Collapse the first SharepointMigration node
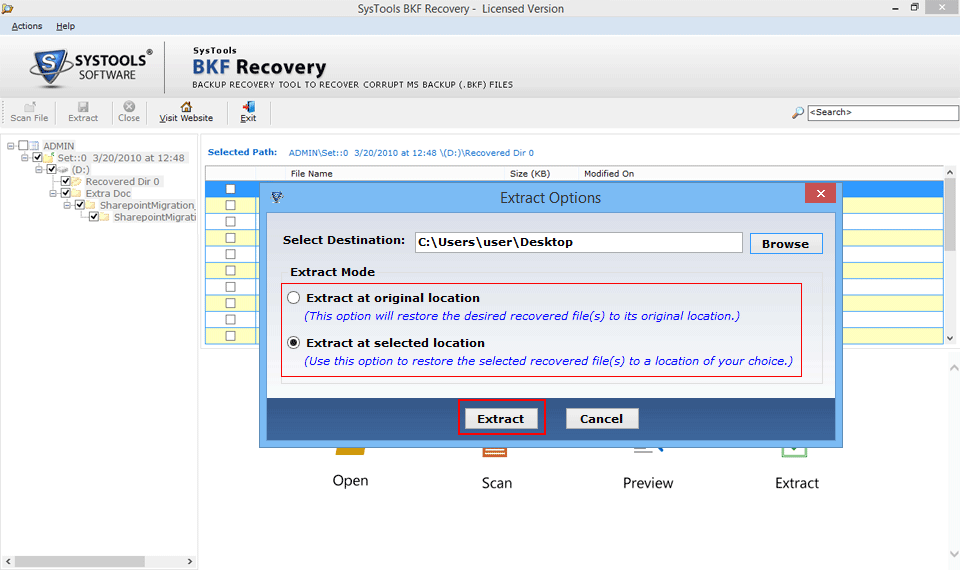The width and height of the screenshot is (960, 570). 67,205
